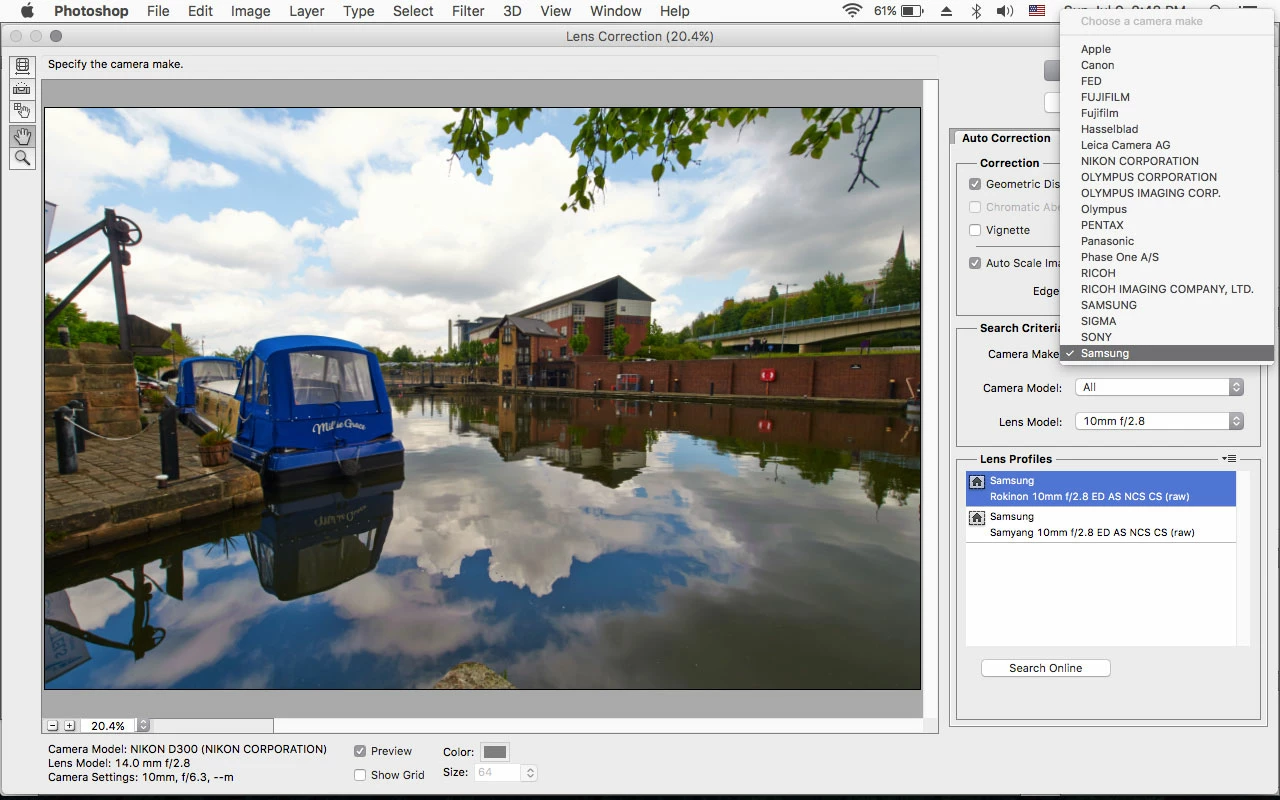Pick Leica Camera AG make
1280x800 pixels.
[1167, 145]
